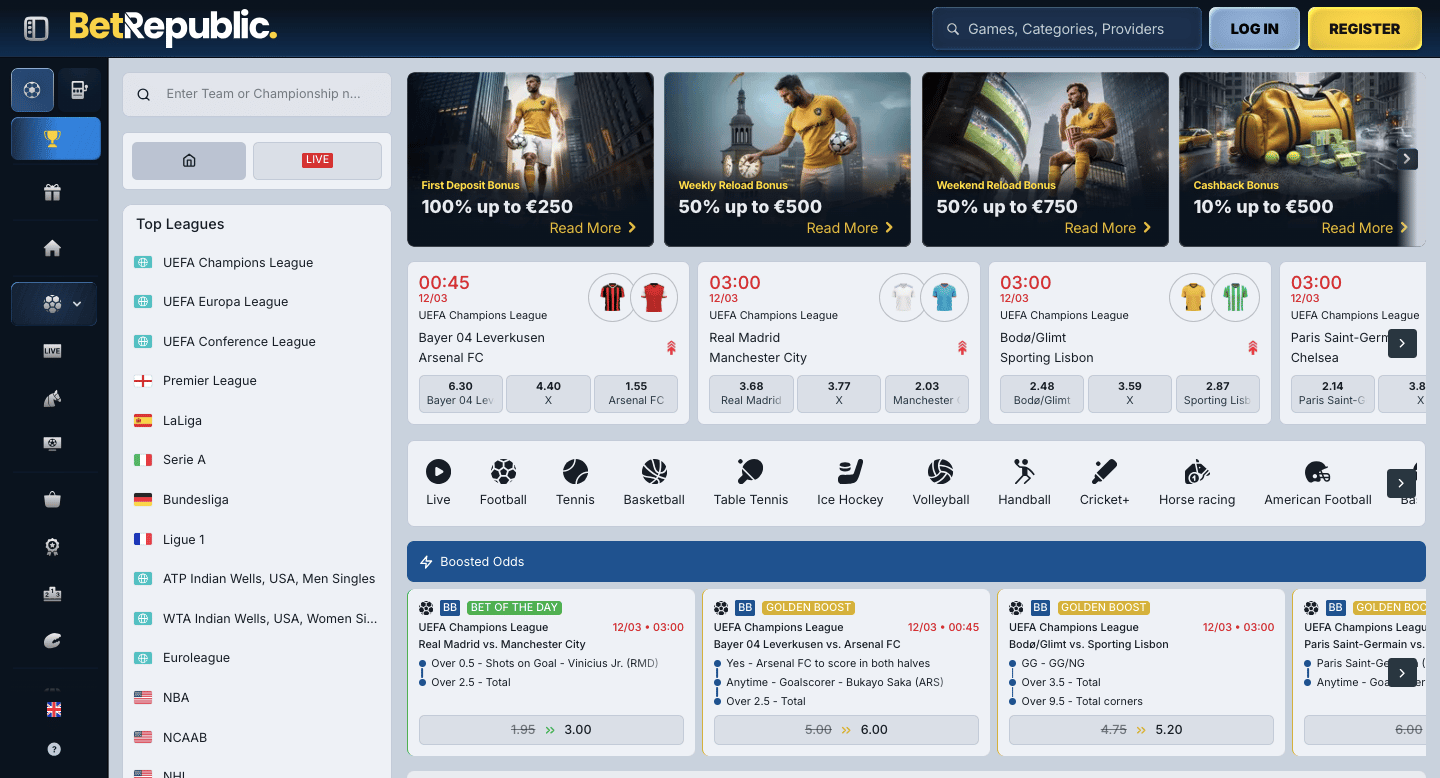Open the award ribbon badge icon
The image size is (1440, 778).
pos(53,546)
